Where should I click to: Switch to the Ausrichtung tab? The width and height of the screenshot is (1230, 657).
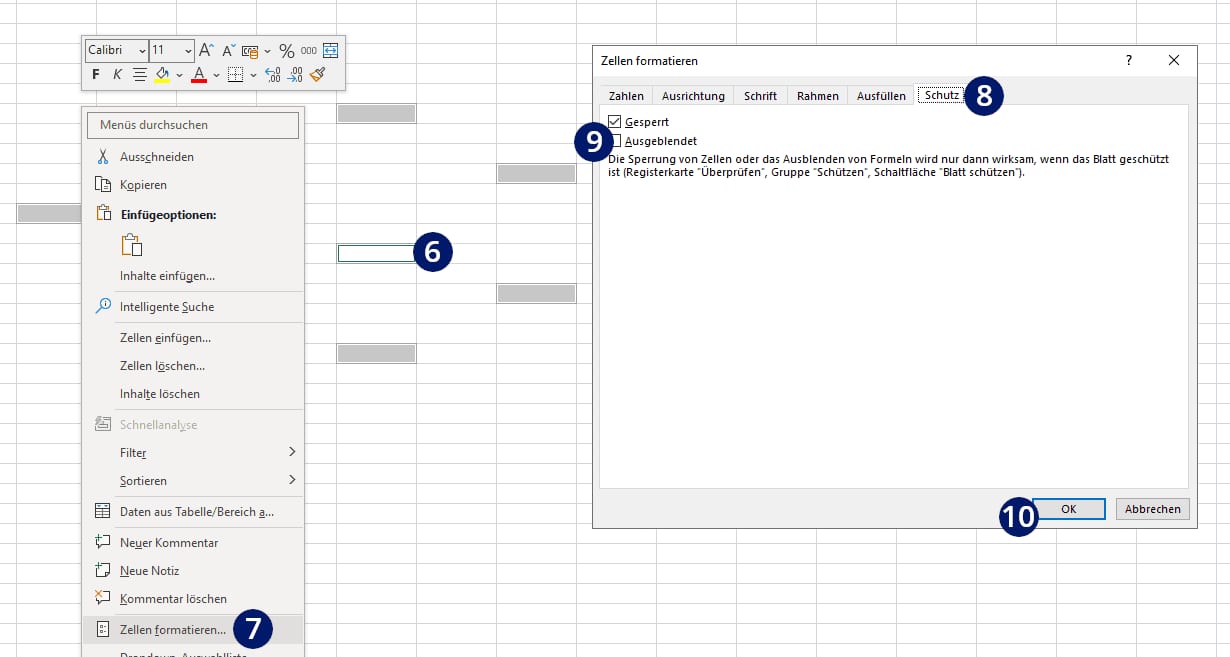click(x=693, y=96)
